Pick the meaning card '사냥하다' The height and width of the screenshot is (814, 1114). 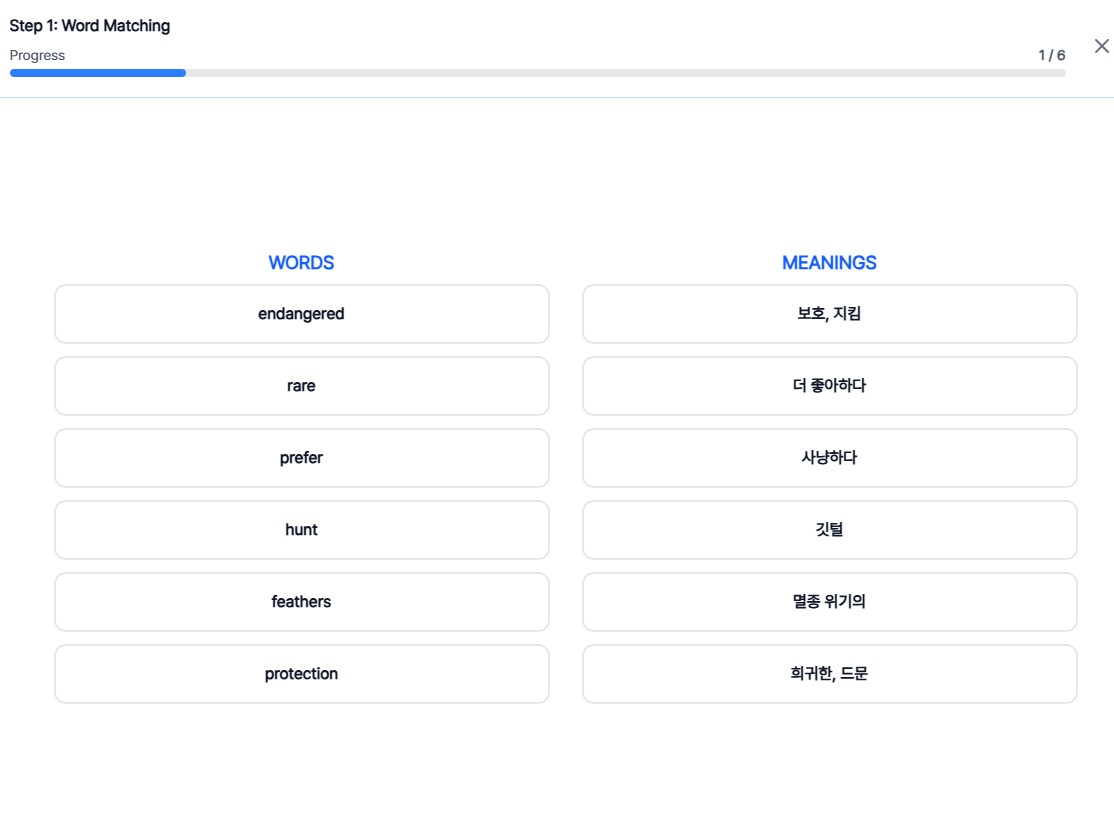(x=829, y=458)
